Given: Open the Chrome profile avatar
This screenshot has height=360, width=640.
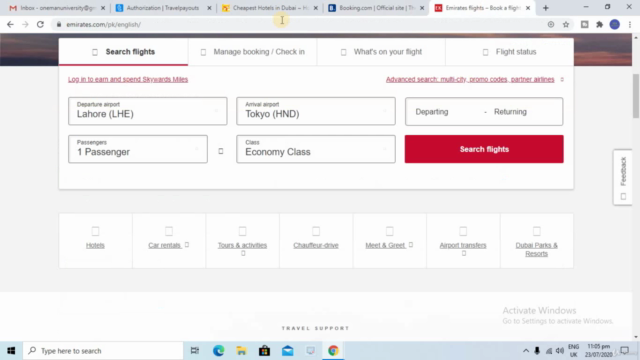Looking at the screenshot, I should coord(615,24).
